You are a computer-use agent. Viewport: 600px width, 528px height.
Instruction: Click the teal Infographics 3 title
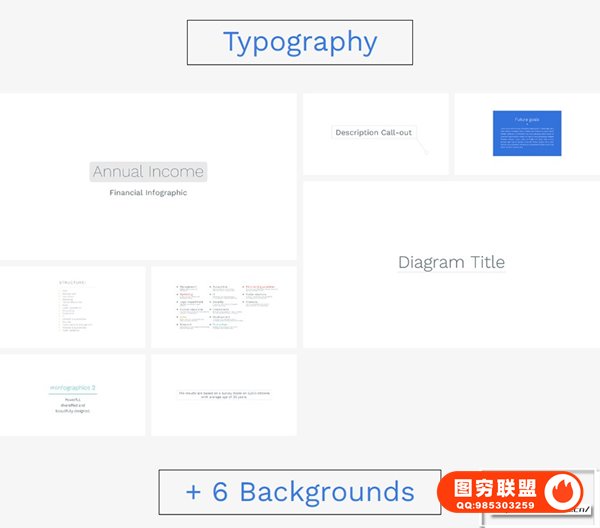coord(72,387)
